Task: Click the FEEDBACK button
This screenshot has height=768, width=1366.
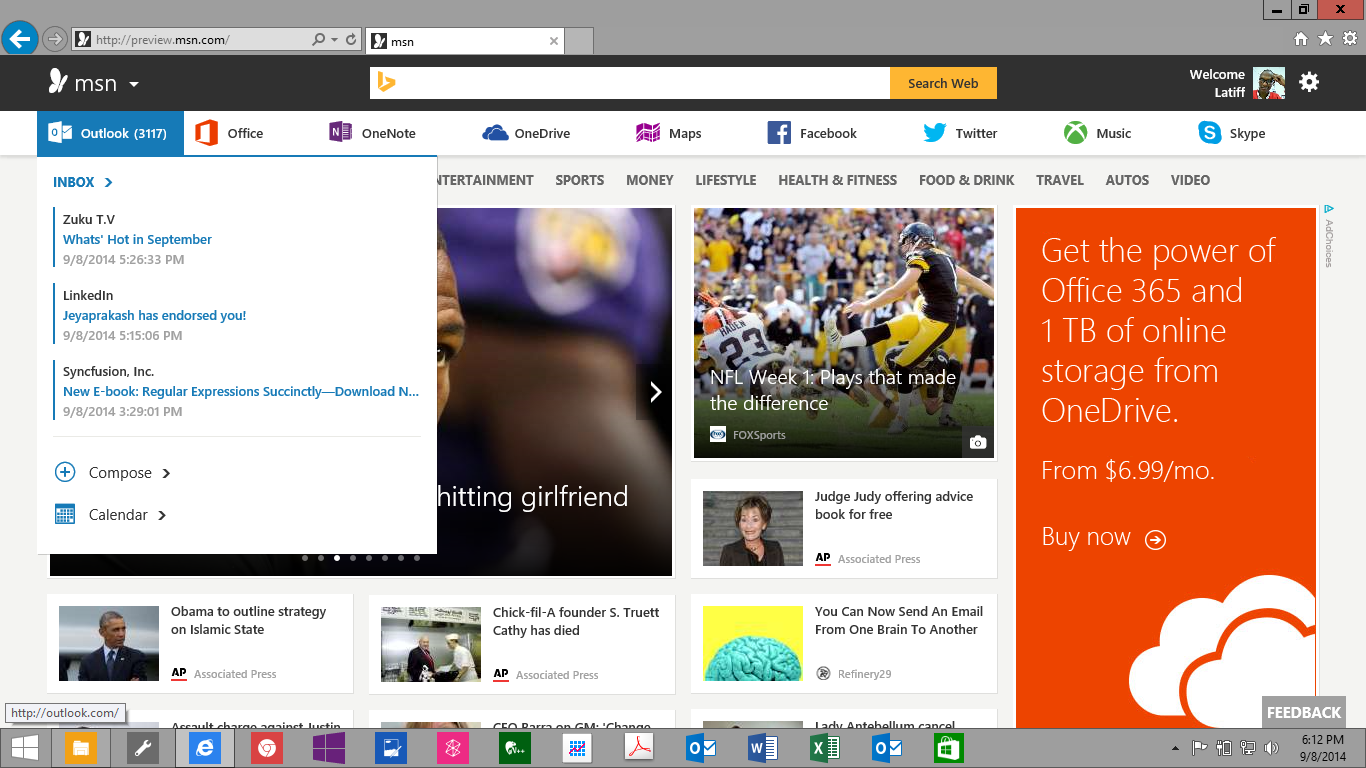Action: click(1304, 712)
